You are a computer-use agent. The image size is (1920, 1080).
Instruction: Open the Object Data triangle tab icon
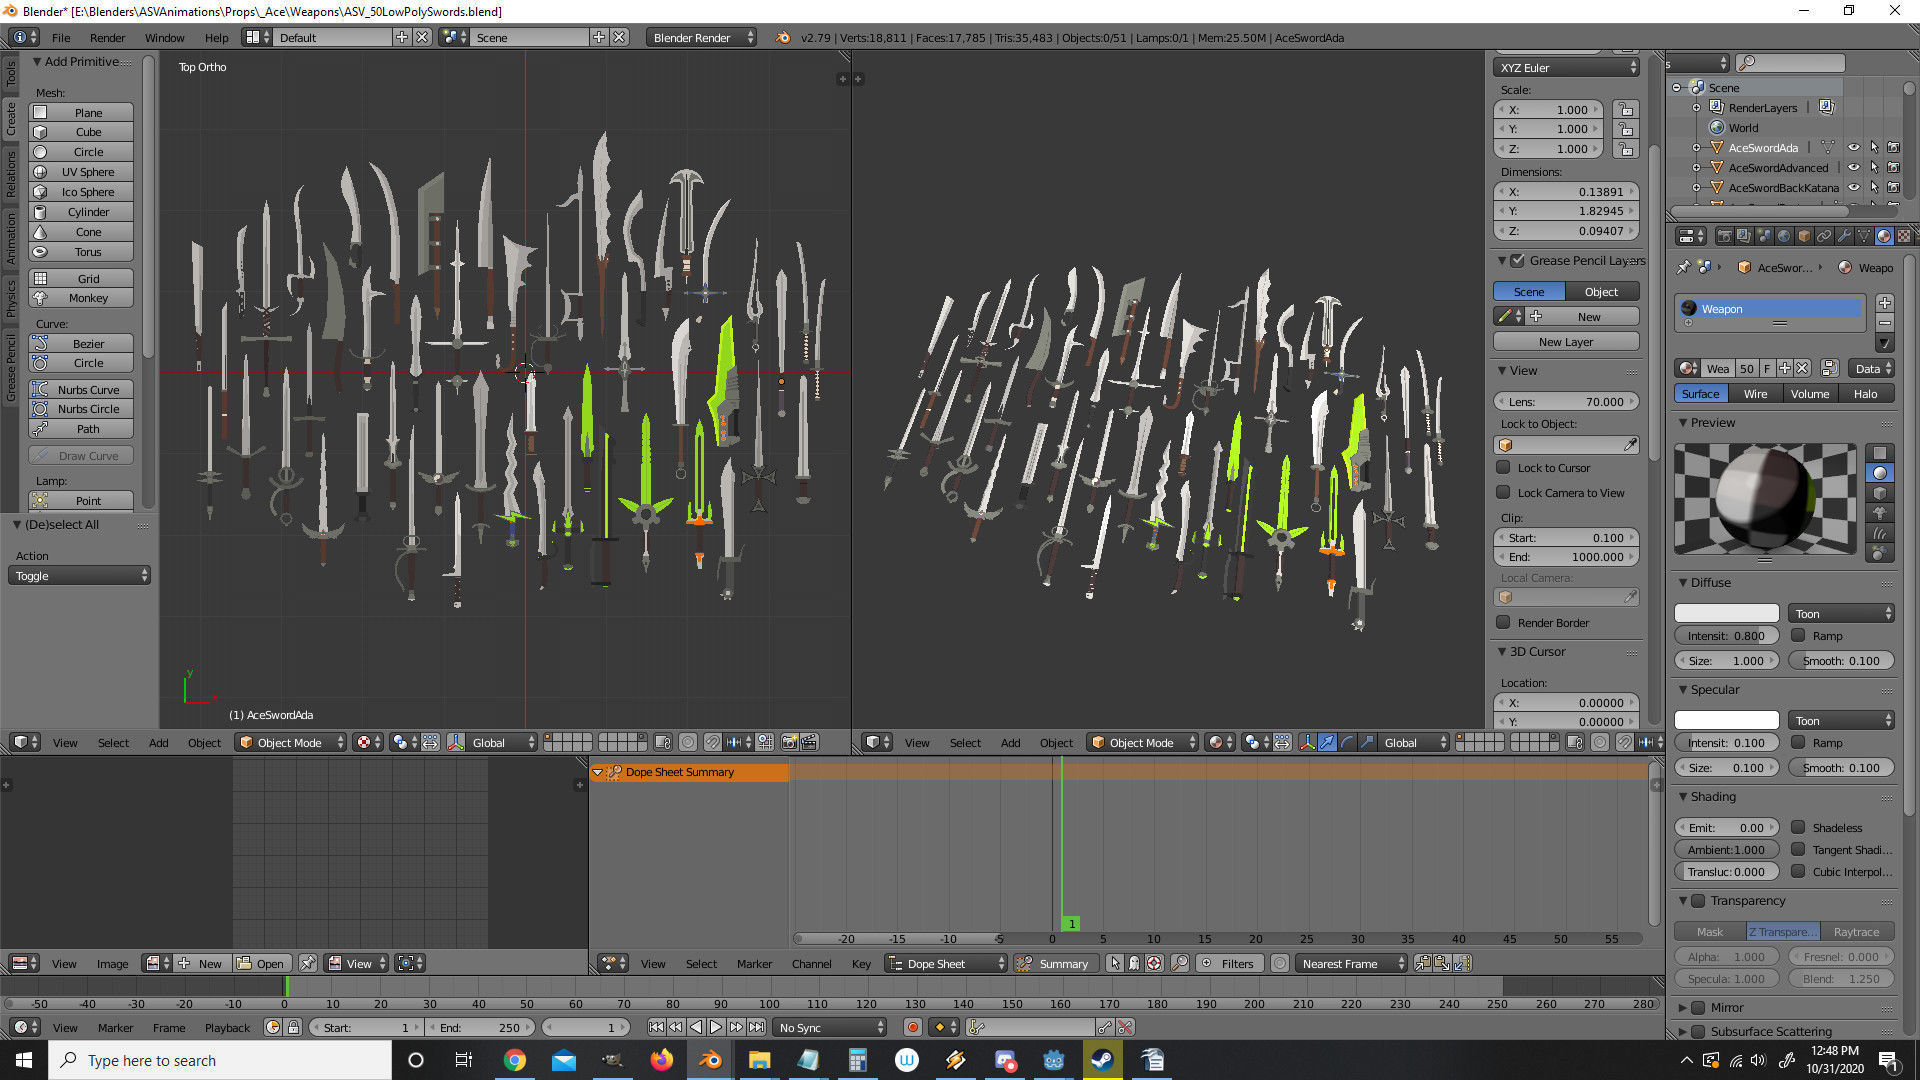coord(1864,237)
